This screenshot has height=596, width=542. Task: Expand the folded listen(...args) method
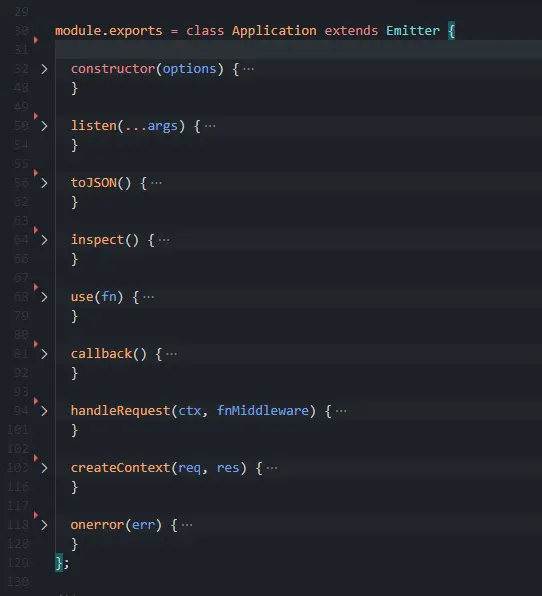[x=44, y=126]
